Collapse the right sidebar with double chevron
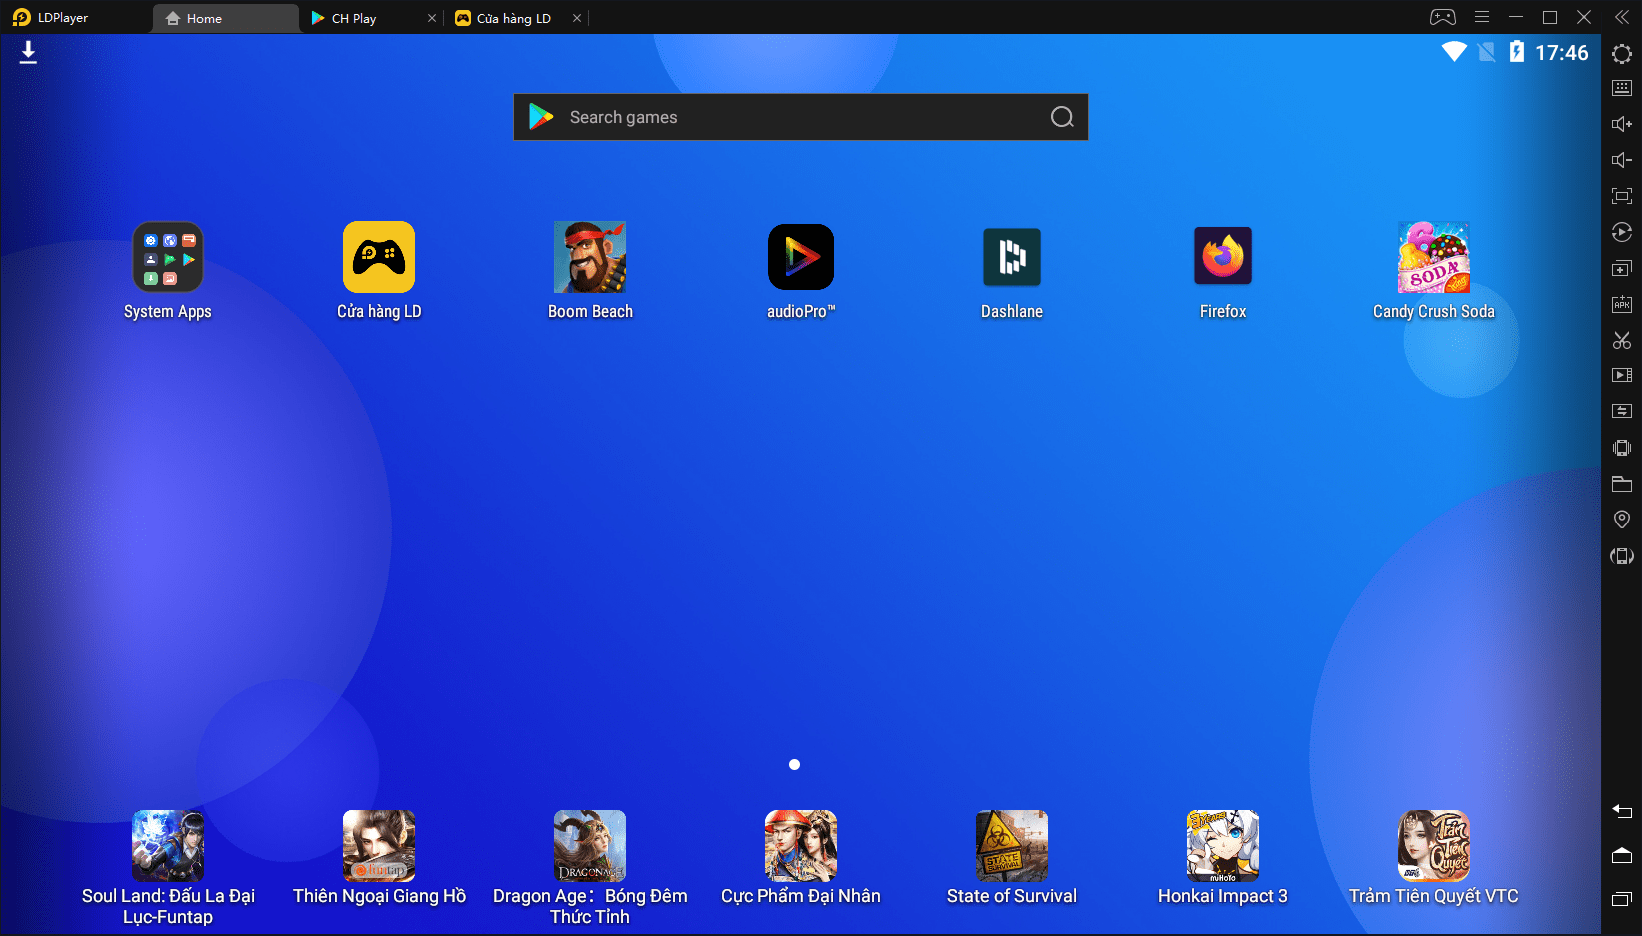This screenshot has width=1642, height=936. pyautogui.click(x=1622, y=16)
